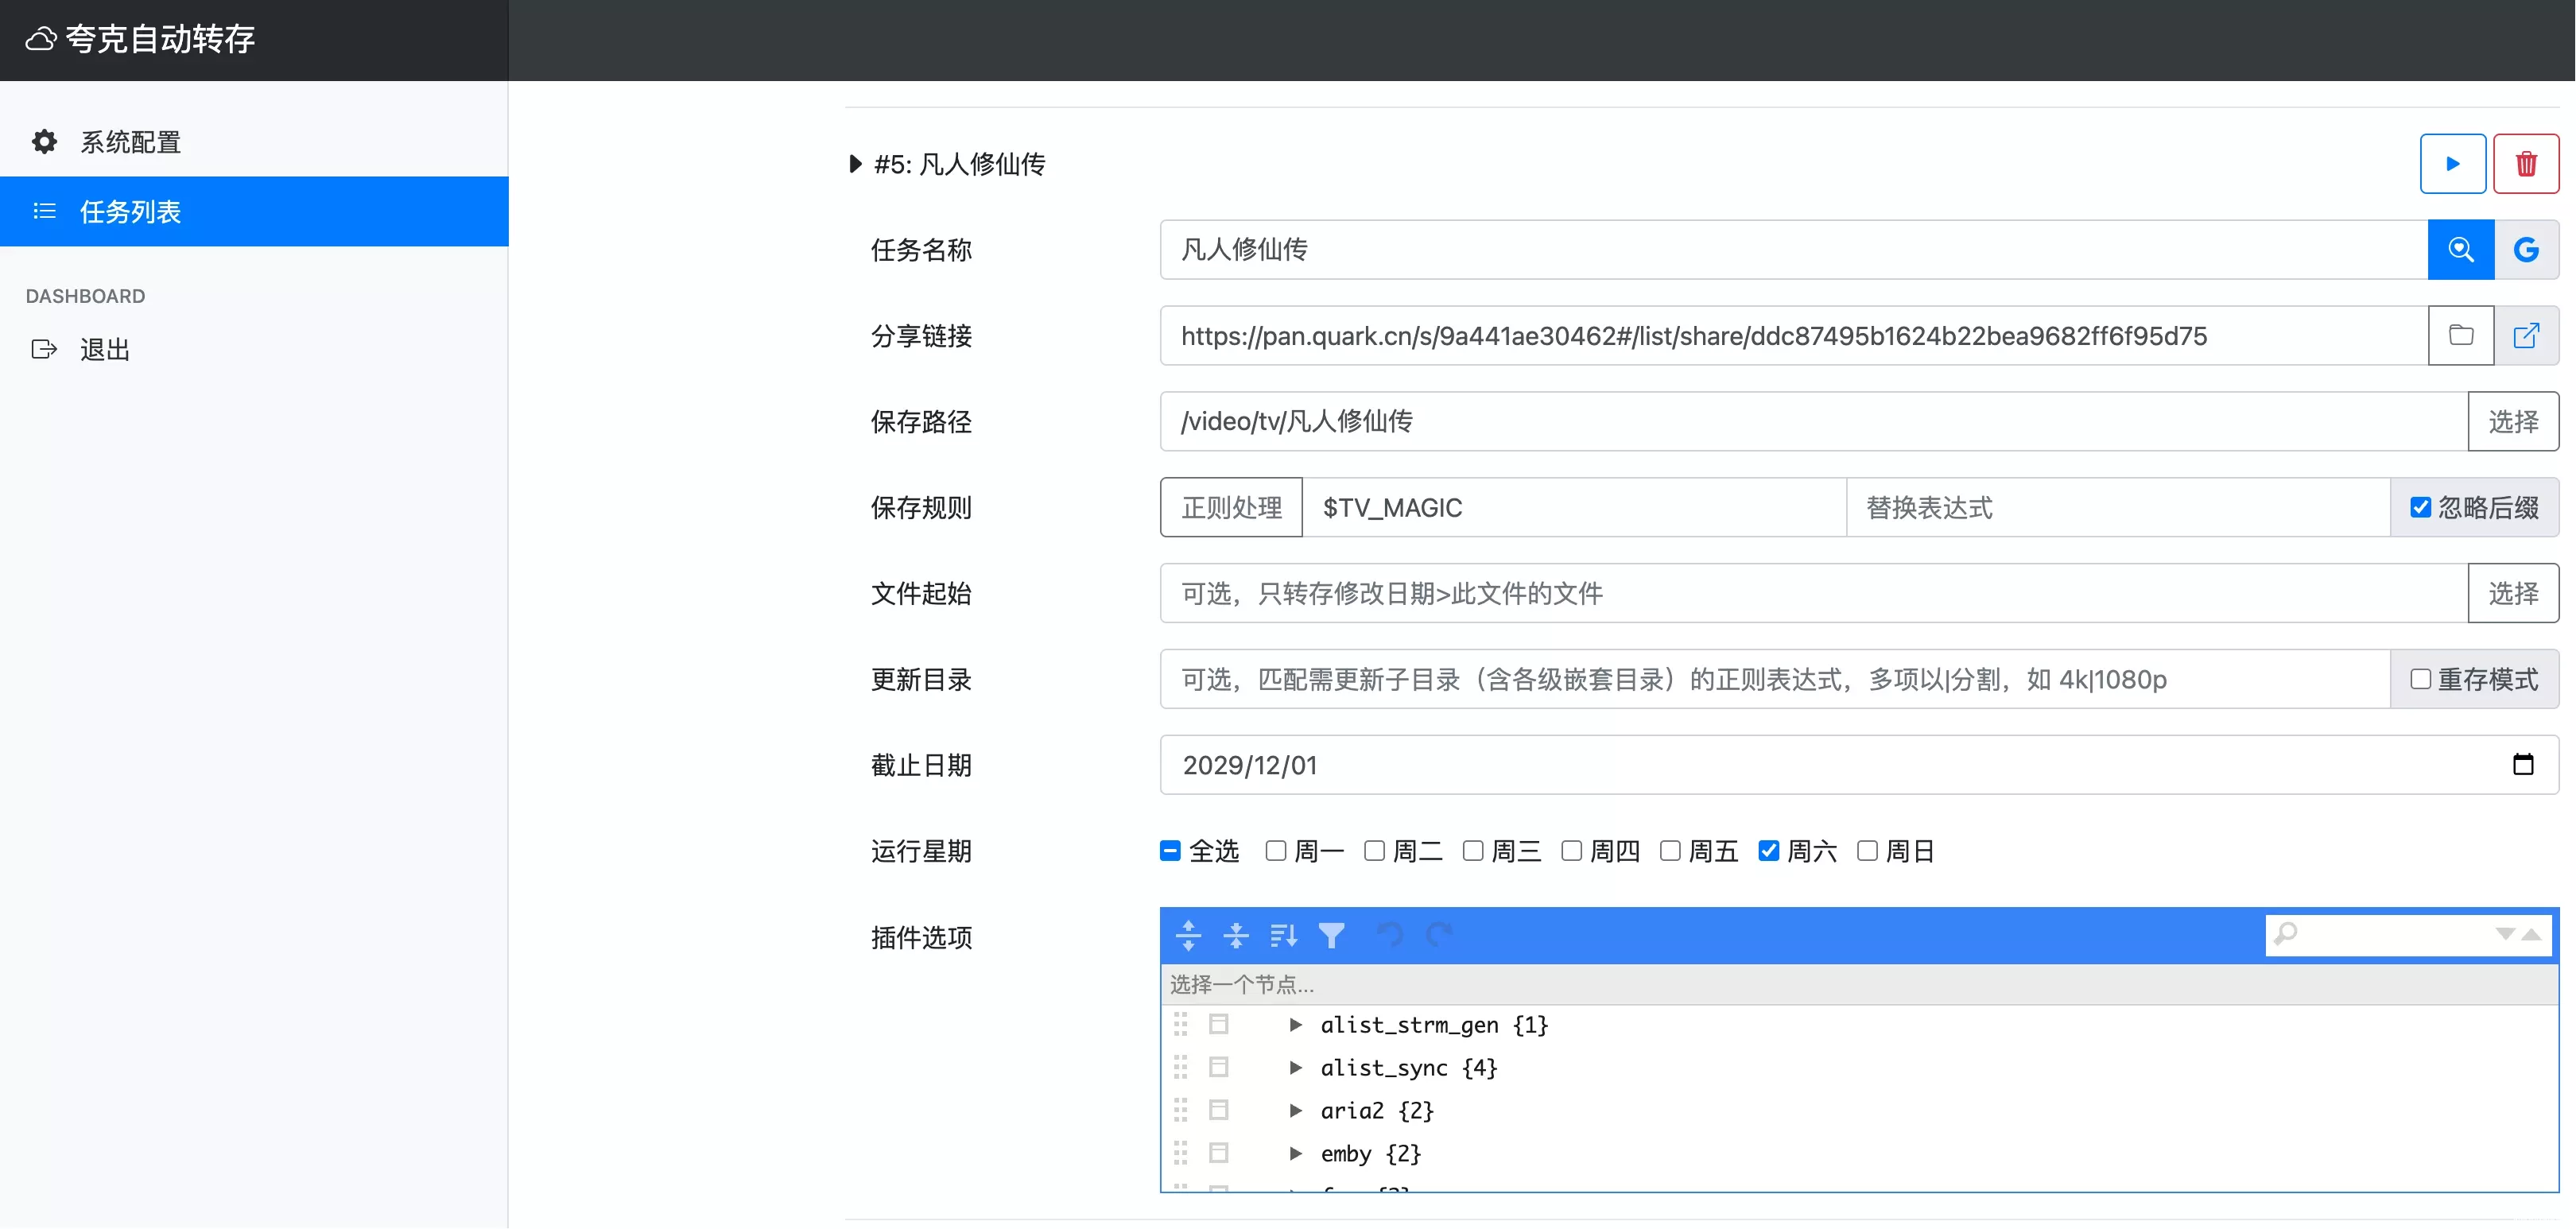This screenshot has height=1229, width=2576.
Task: Focus 文件起始 input field
Action: [1813, 593]
